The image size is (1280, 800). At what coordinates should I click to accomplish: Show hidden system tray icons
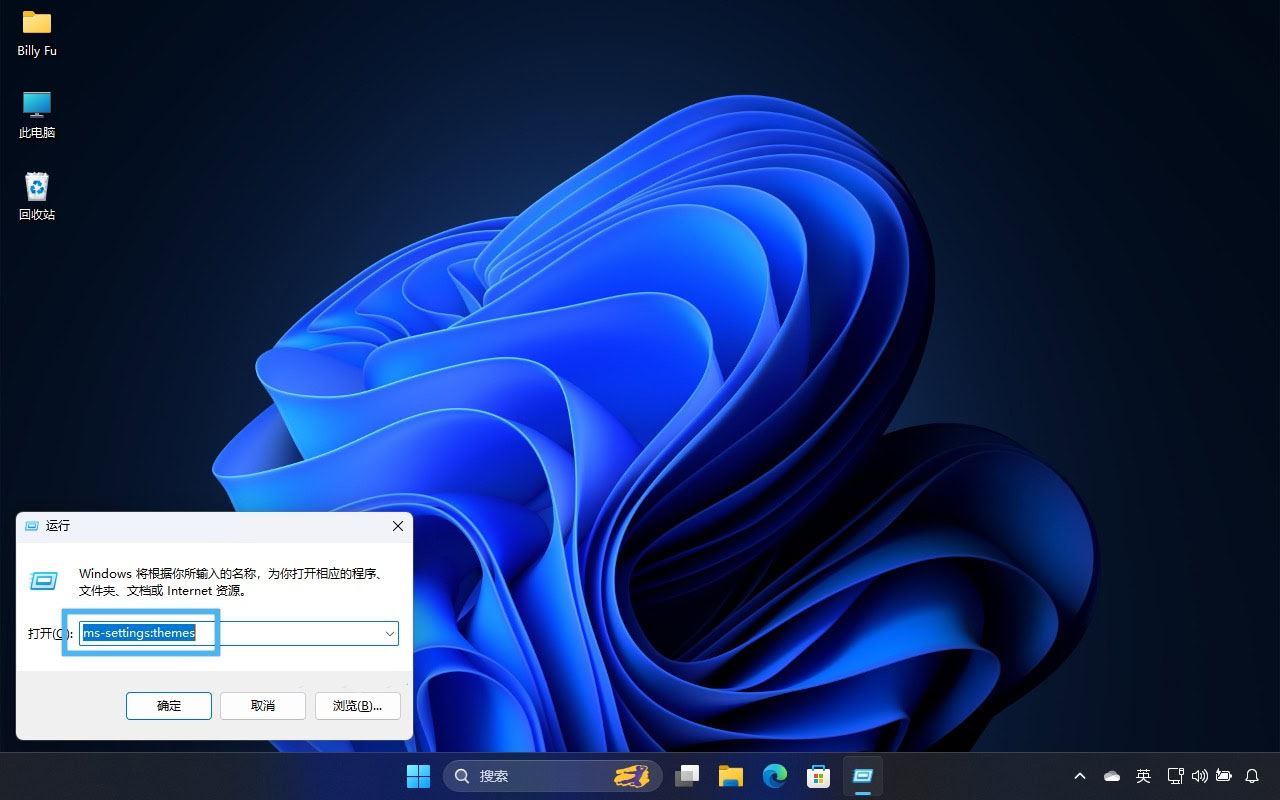click(1080, 776)
